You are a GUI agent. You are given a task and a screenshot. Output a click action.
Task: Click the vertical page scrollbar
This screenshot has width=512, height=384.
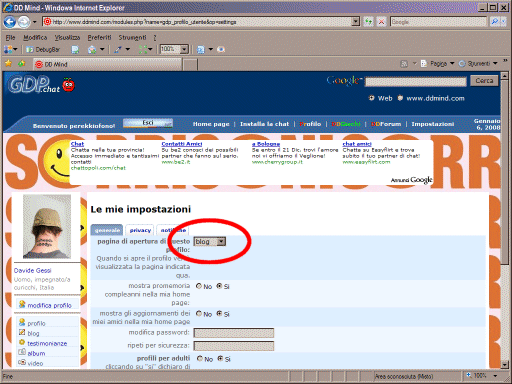[505, 220]
